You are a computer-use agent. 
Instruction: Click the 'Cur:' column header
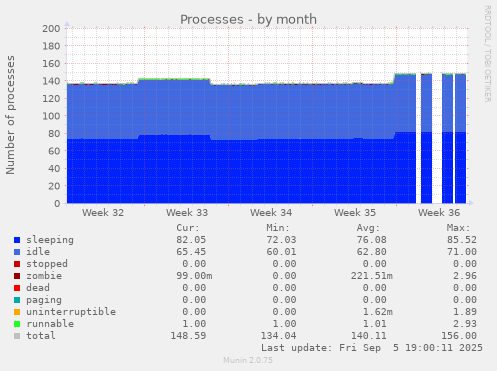coord(188,228)
